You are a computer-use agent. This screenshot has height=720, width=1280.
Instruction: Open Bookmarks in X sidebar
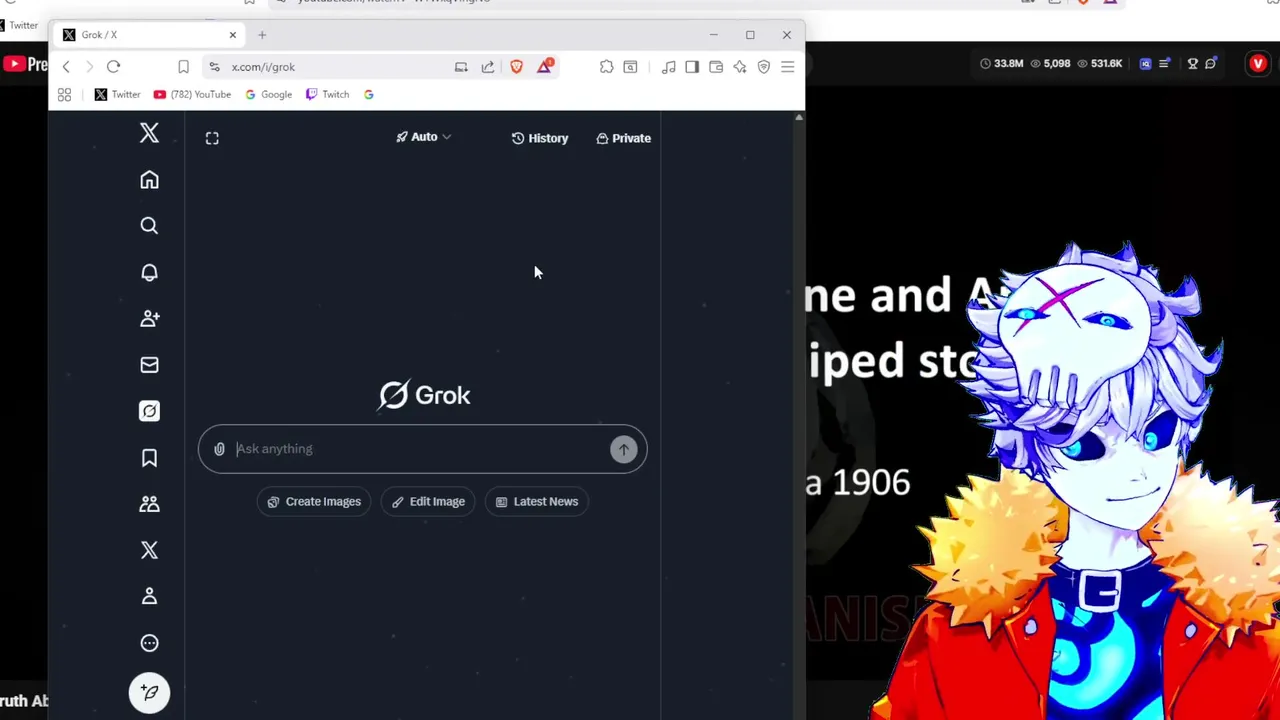149,457
